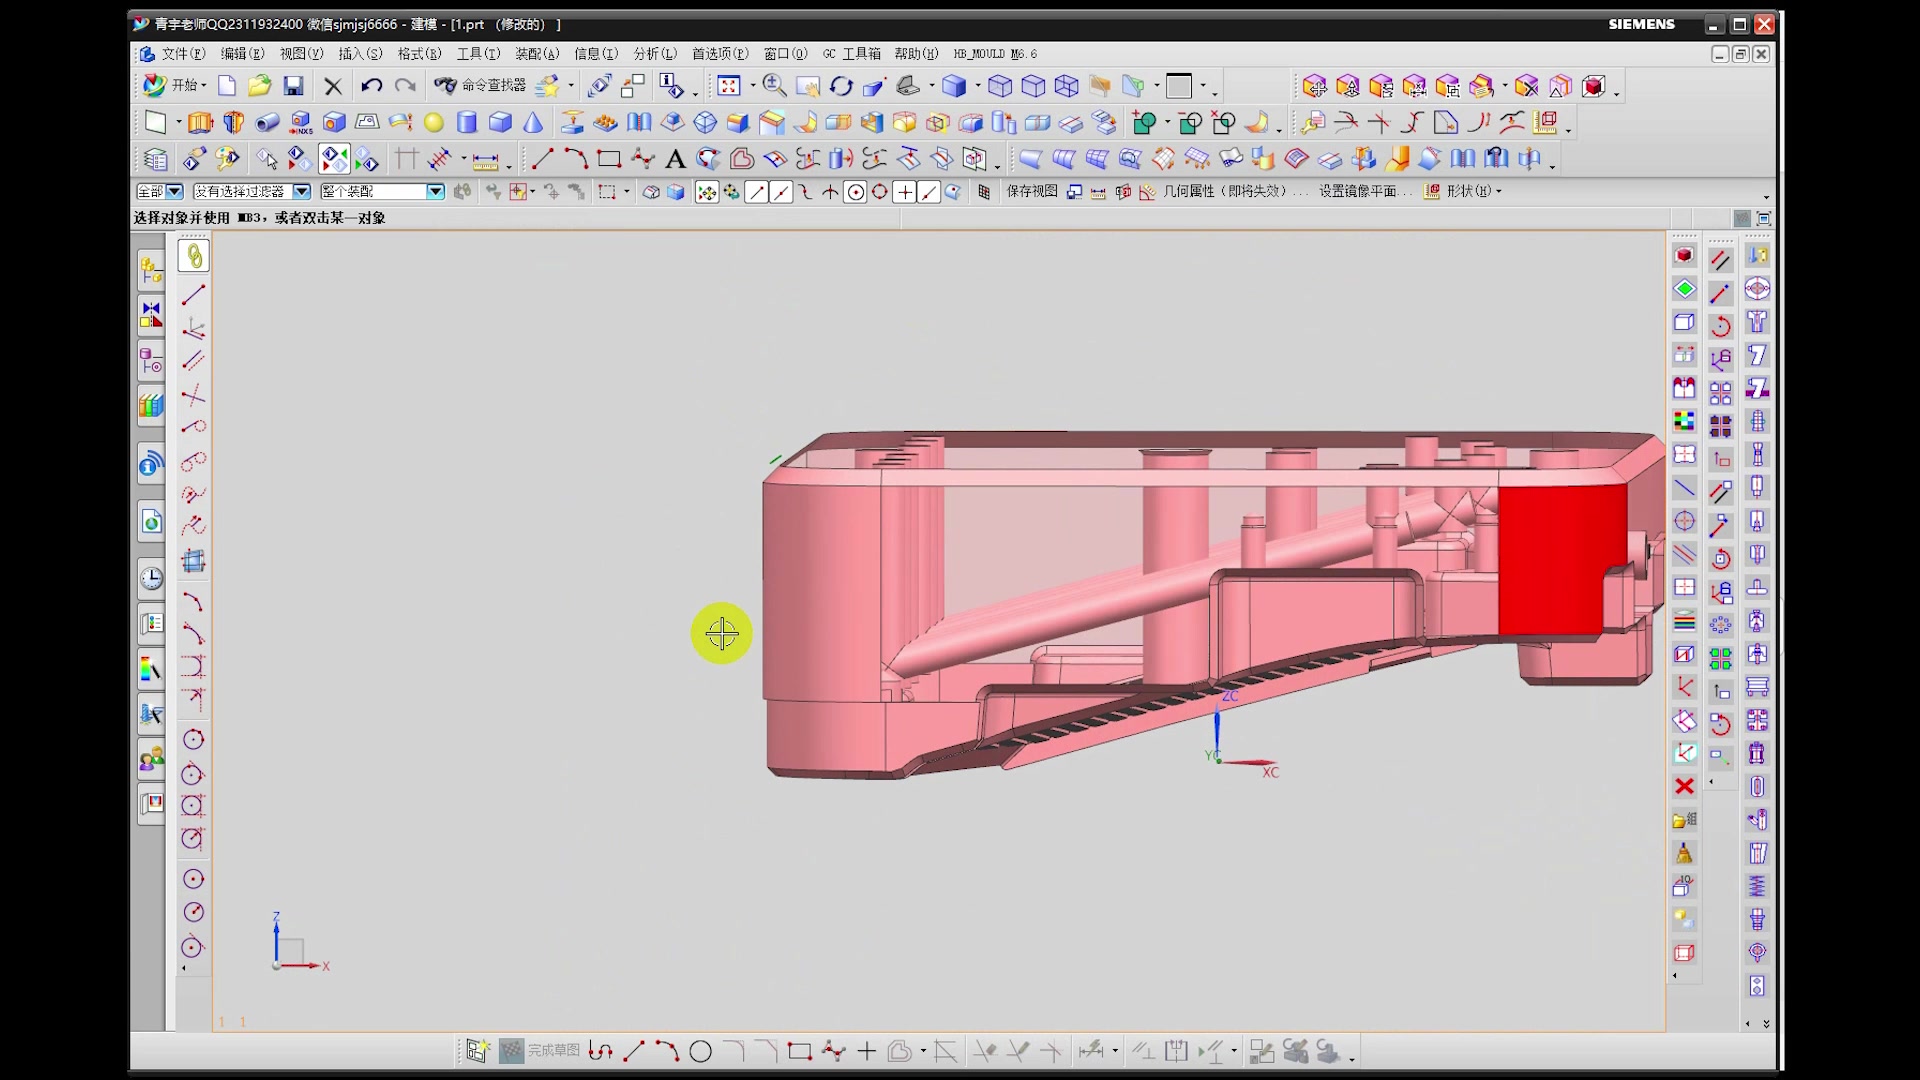The image size is (1920, 1080).
Task: Open the 没有选择过滤器 filter dropdown
Action: (x=301, y=191)
